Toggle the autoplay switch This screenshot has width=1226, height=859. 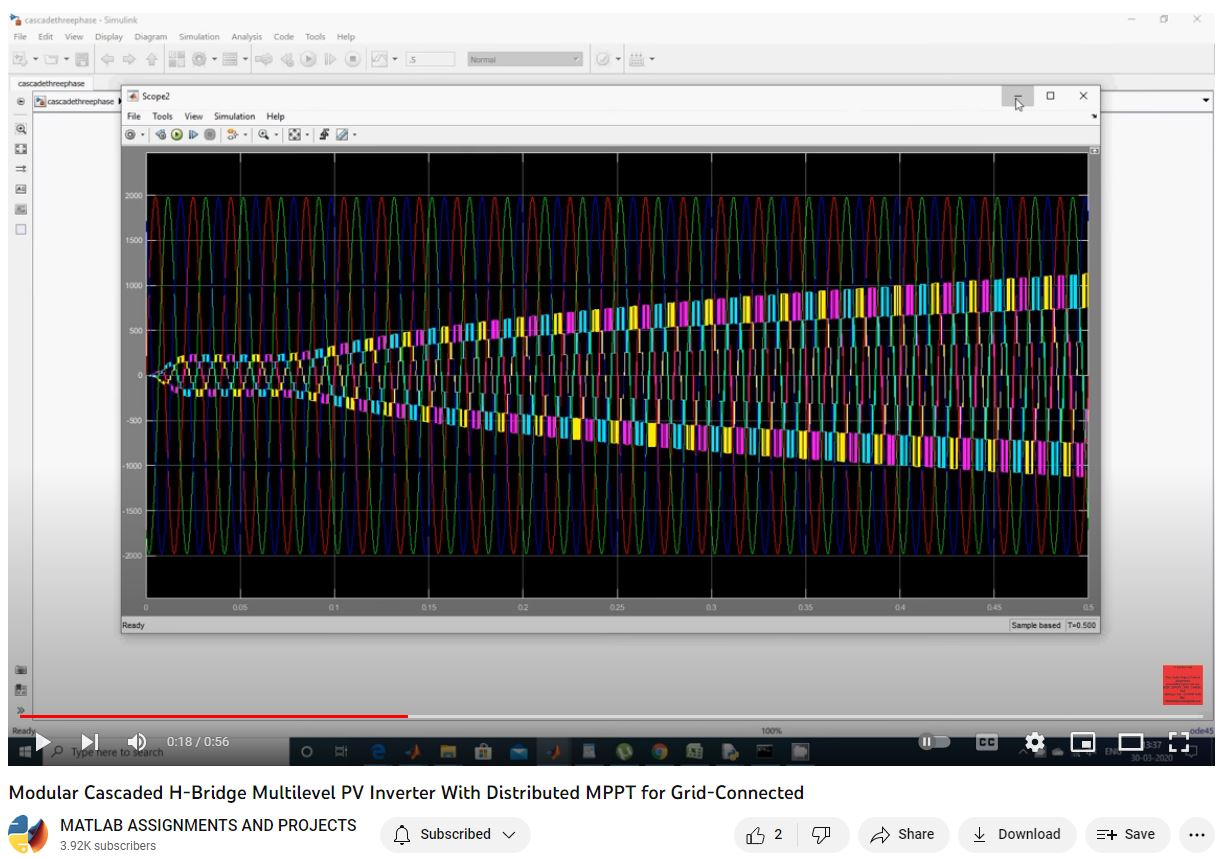(x=933, y=742)
